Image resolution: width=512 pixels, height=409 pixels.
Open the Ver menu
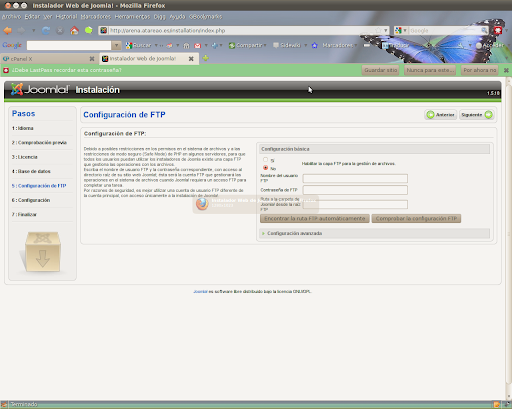click(x=48, y=17)
